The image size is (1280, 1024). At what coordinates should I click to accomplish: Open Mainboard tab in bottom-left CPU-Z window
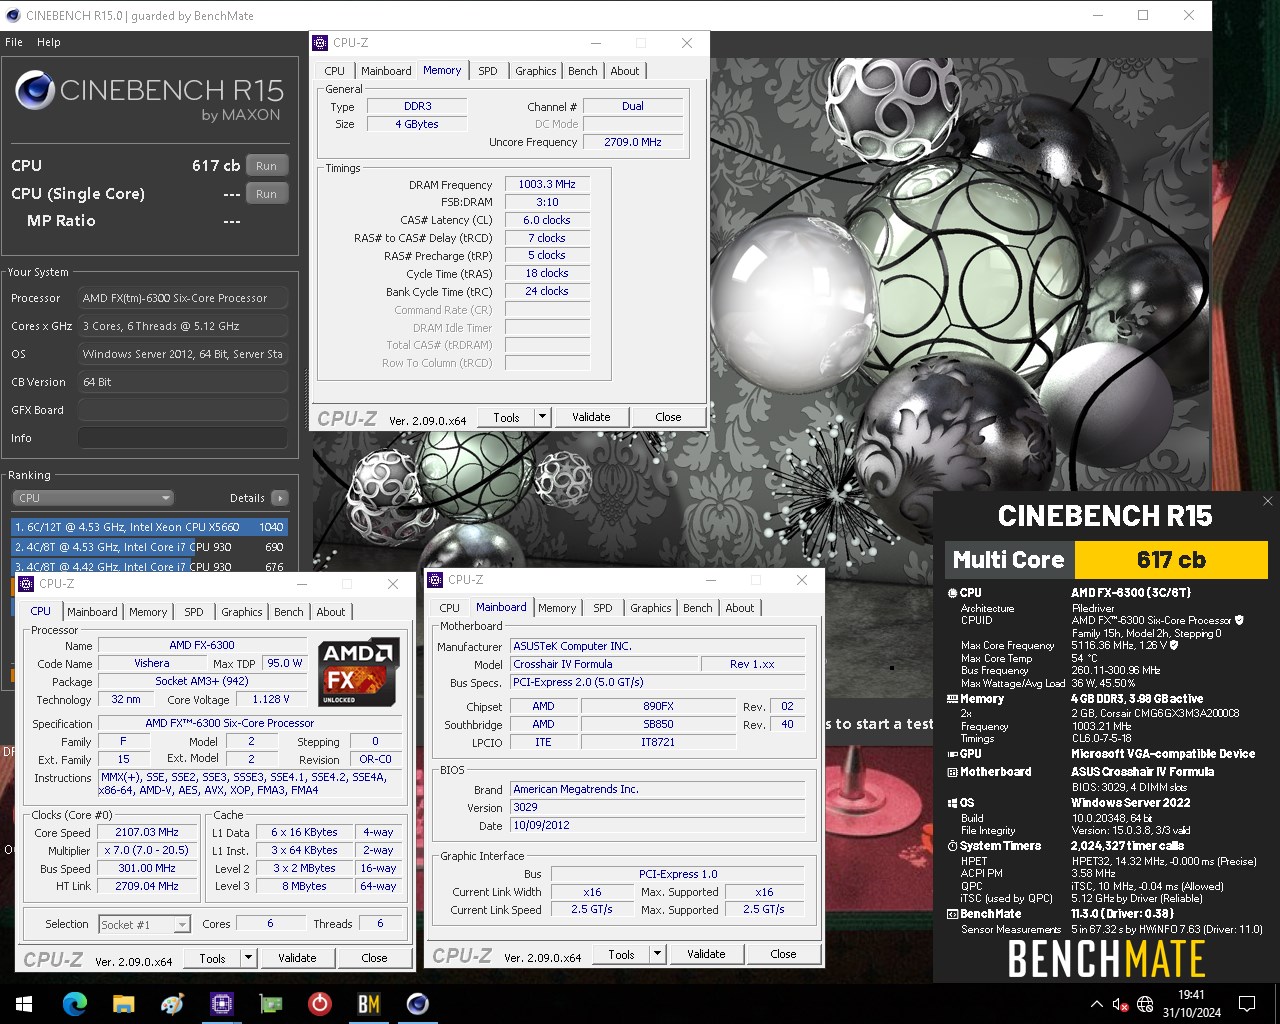[92, 612]
